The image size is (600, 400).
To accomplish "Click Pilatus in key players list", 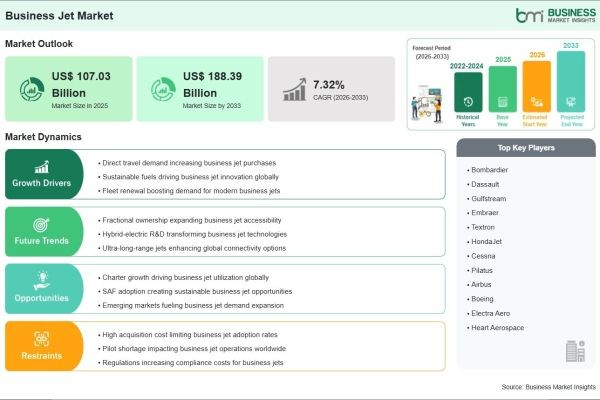I will click(482, 270).
